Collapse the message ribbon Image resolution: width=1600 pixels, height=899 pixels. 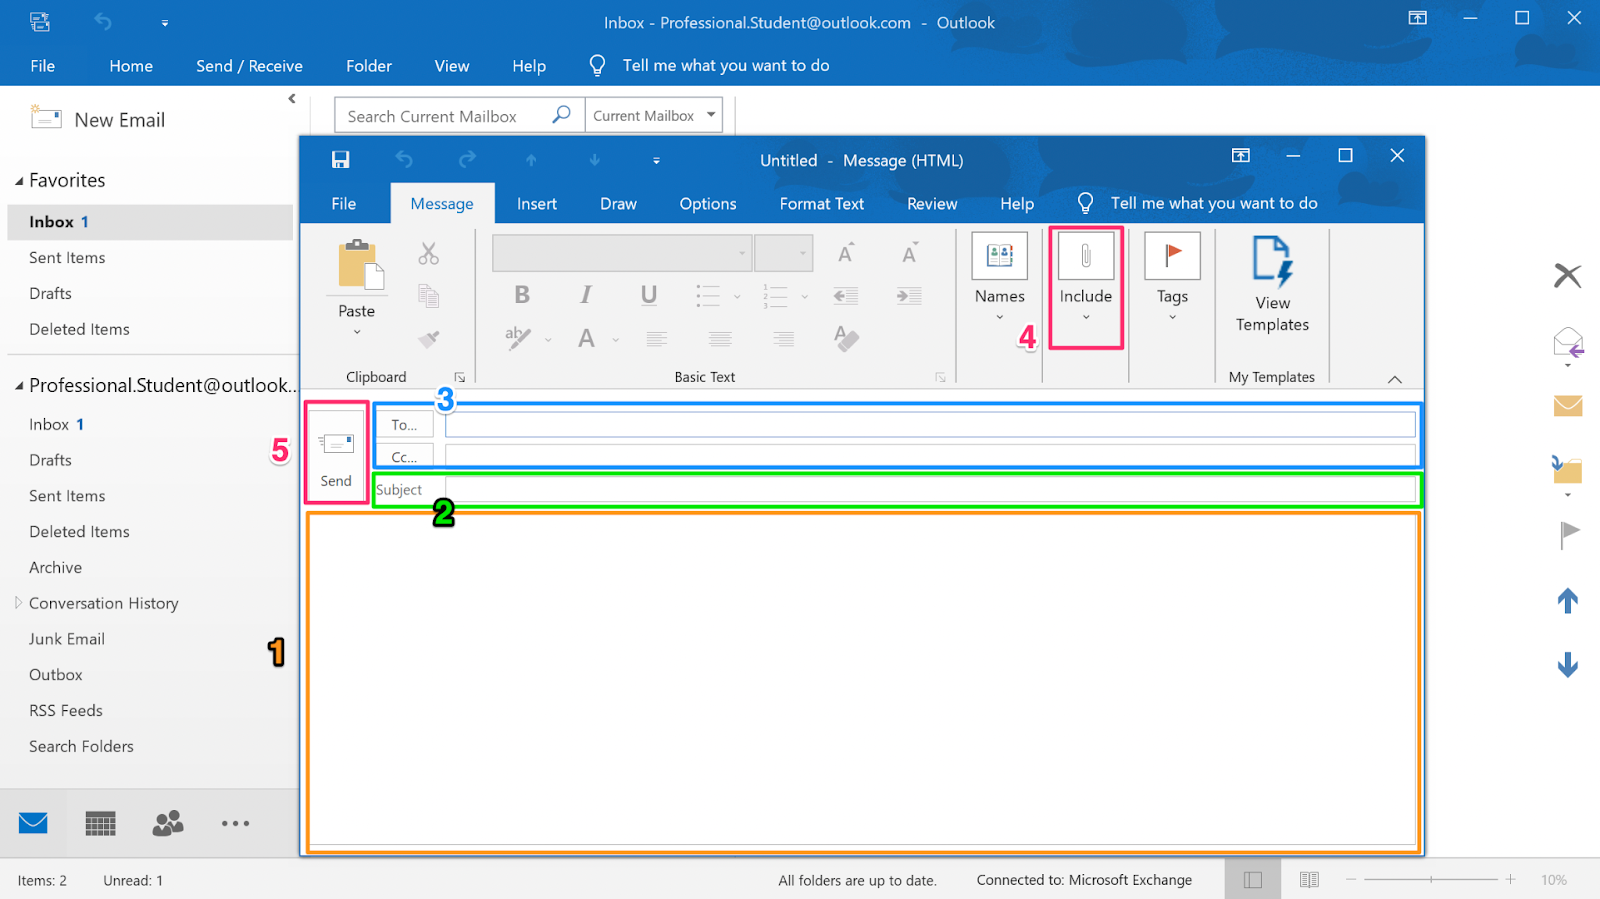pos(1395,379)
